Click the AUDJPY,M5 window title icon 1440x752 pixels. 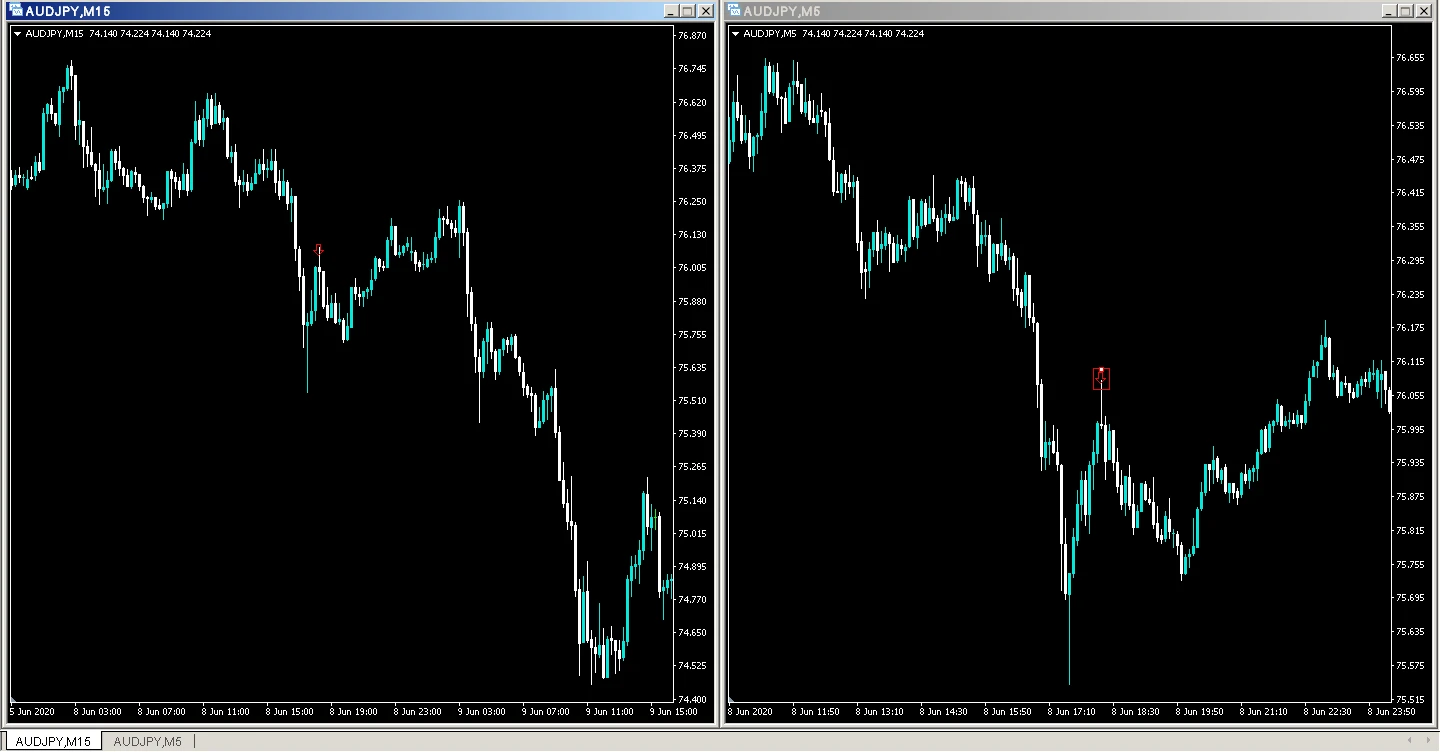click(x=734, y=10)
